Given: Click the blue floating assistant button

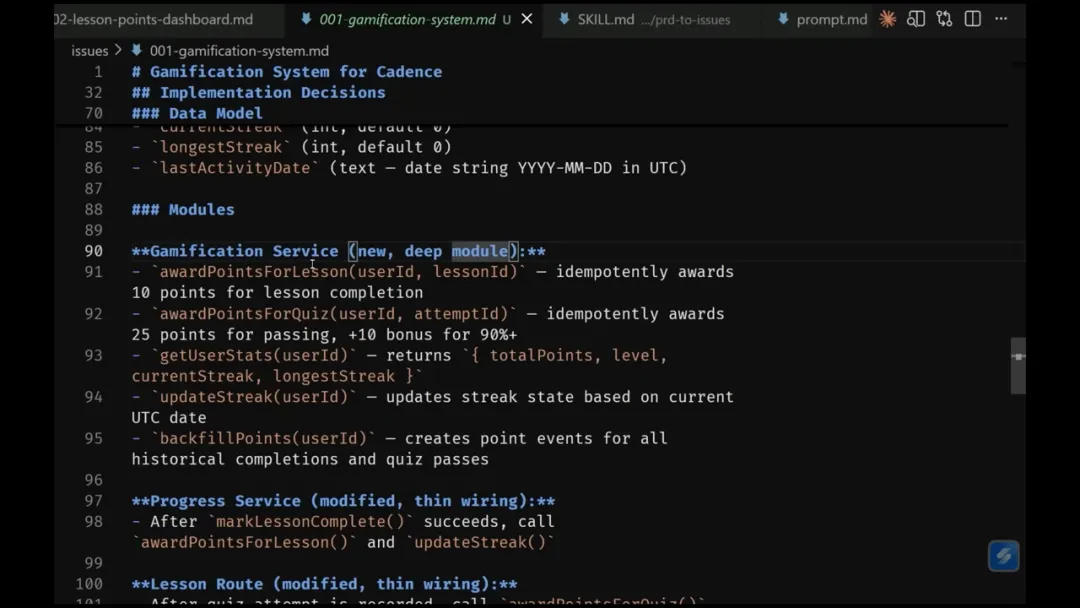Looking at the screenshot, I should (1004, 556).
